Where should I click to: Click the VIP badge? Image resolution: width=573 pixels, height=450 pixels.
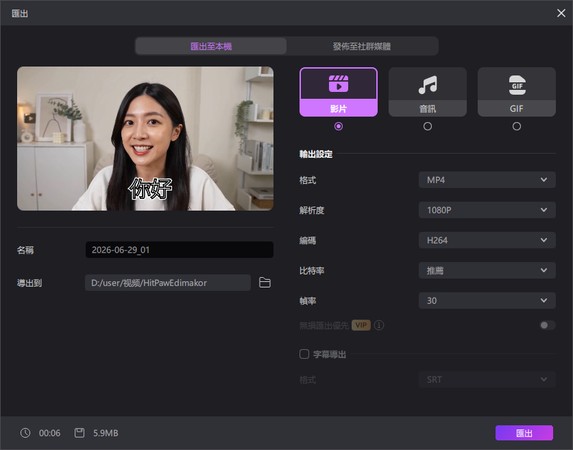click(x=361, y=325)
